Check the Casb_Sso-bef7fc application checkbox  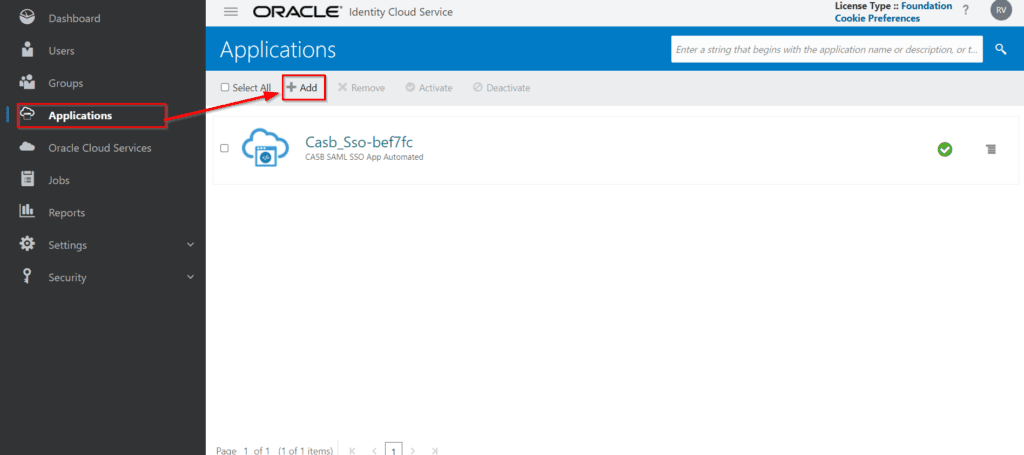(x=224, y=148)
